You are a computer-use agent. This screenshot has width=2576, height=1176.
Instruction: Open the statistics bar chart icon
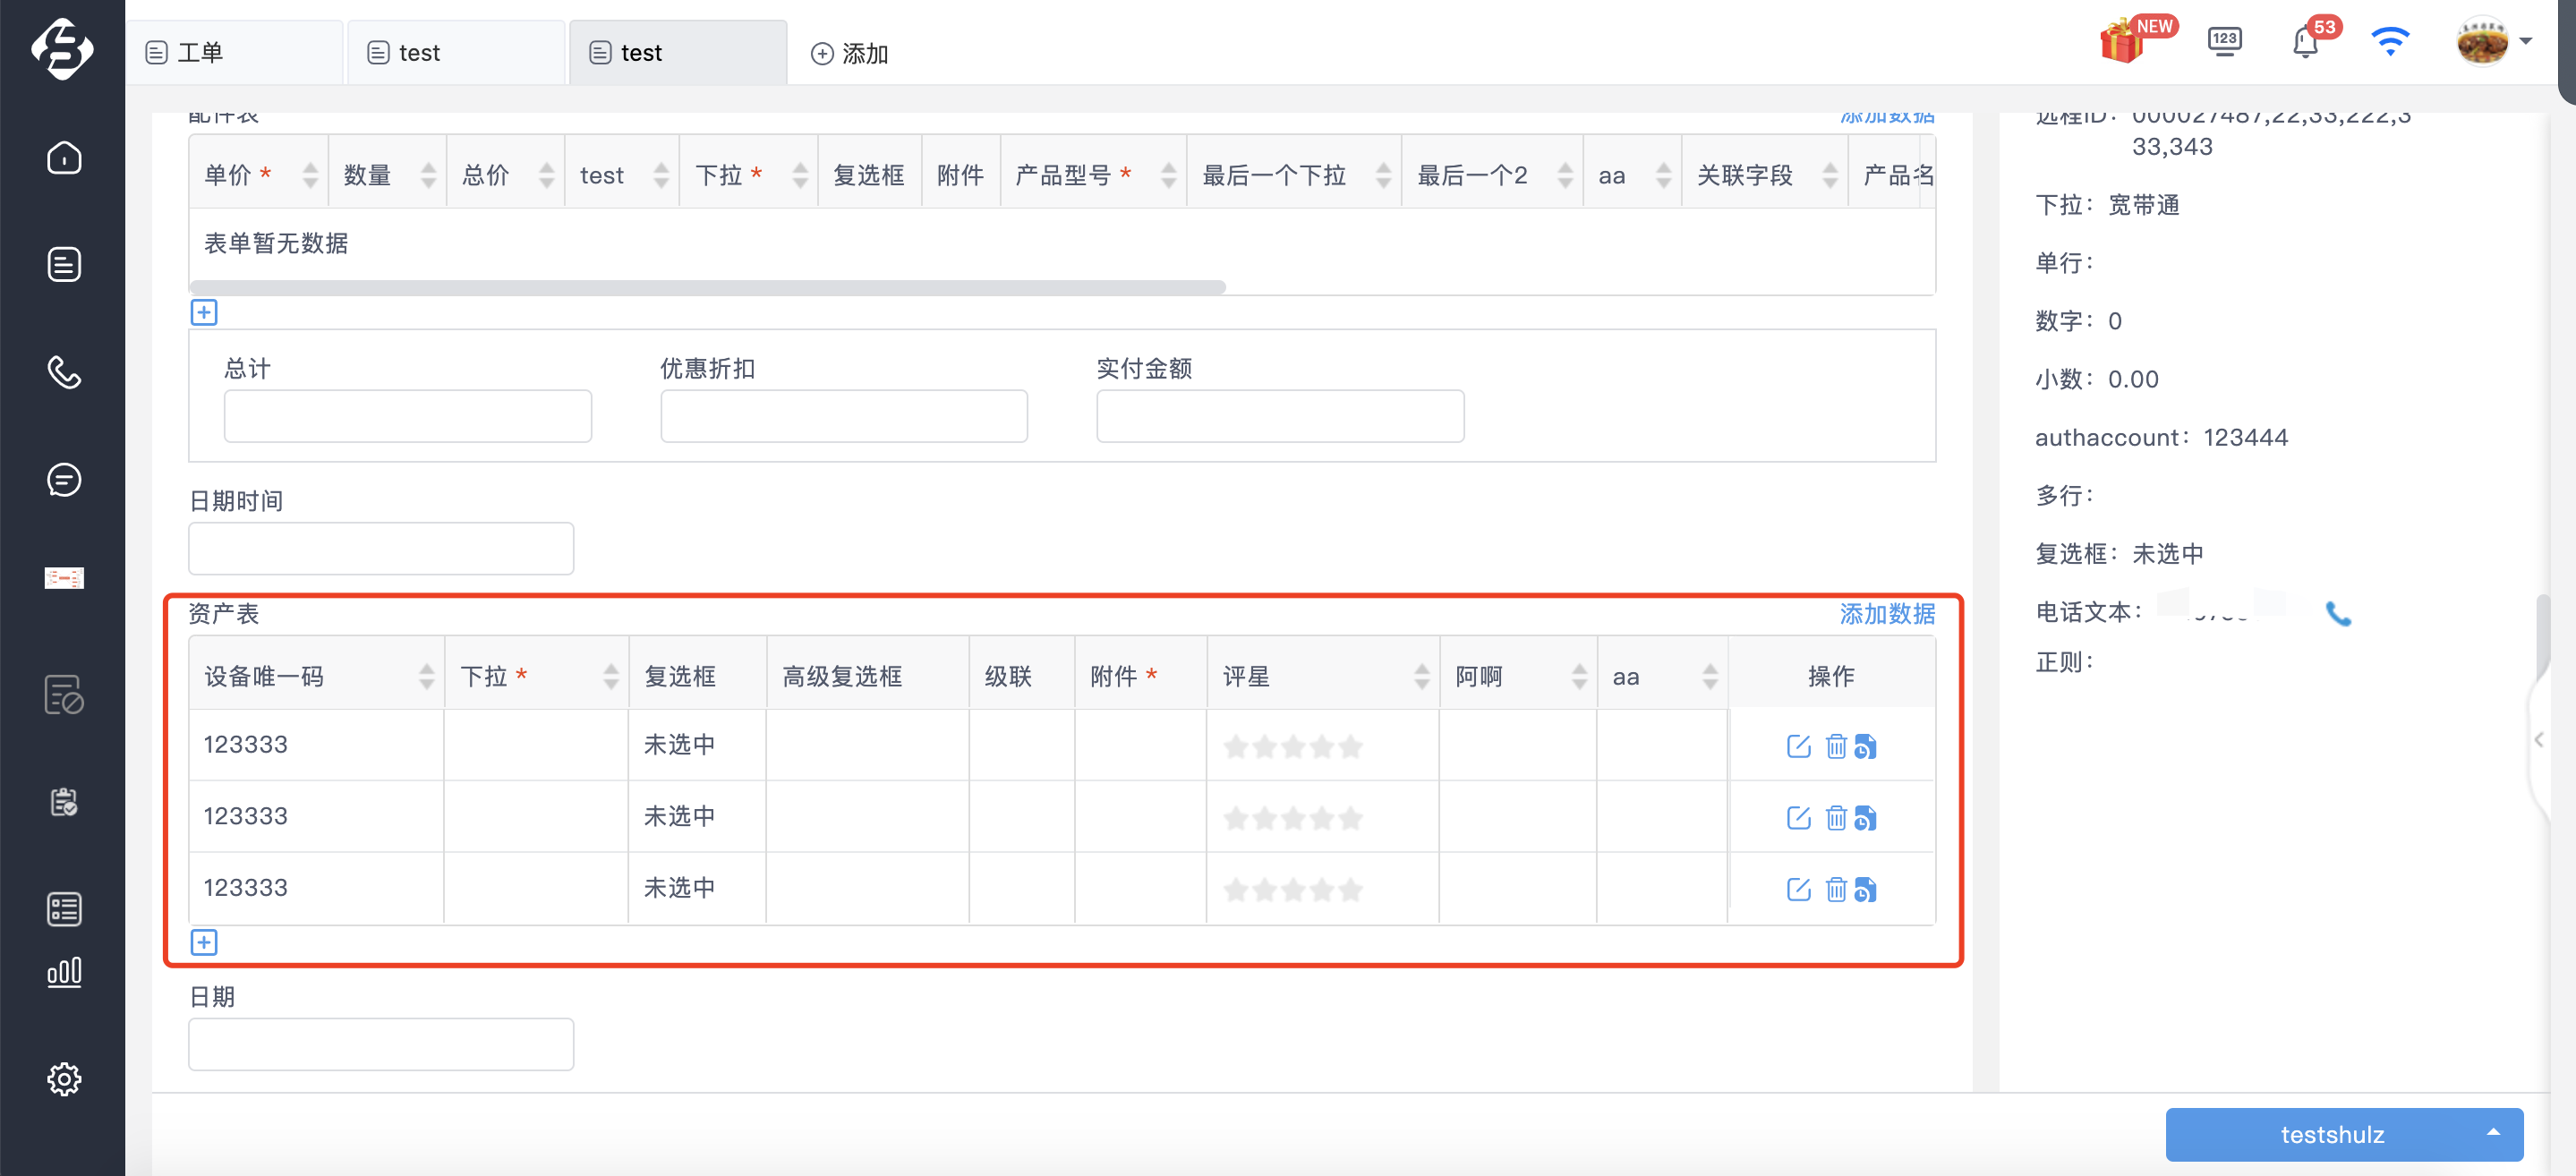[64, 971]
